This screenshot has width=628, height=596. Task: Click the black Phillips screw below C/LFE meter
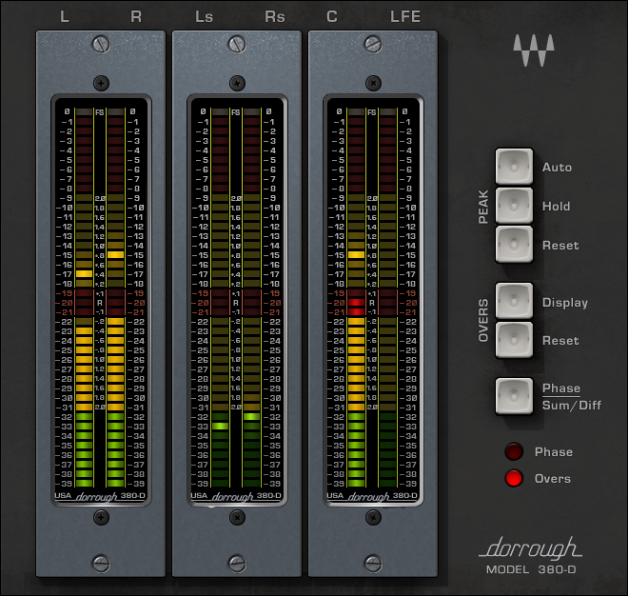click(x=373, y=517)
